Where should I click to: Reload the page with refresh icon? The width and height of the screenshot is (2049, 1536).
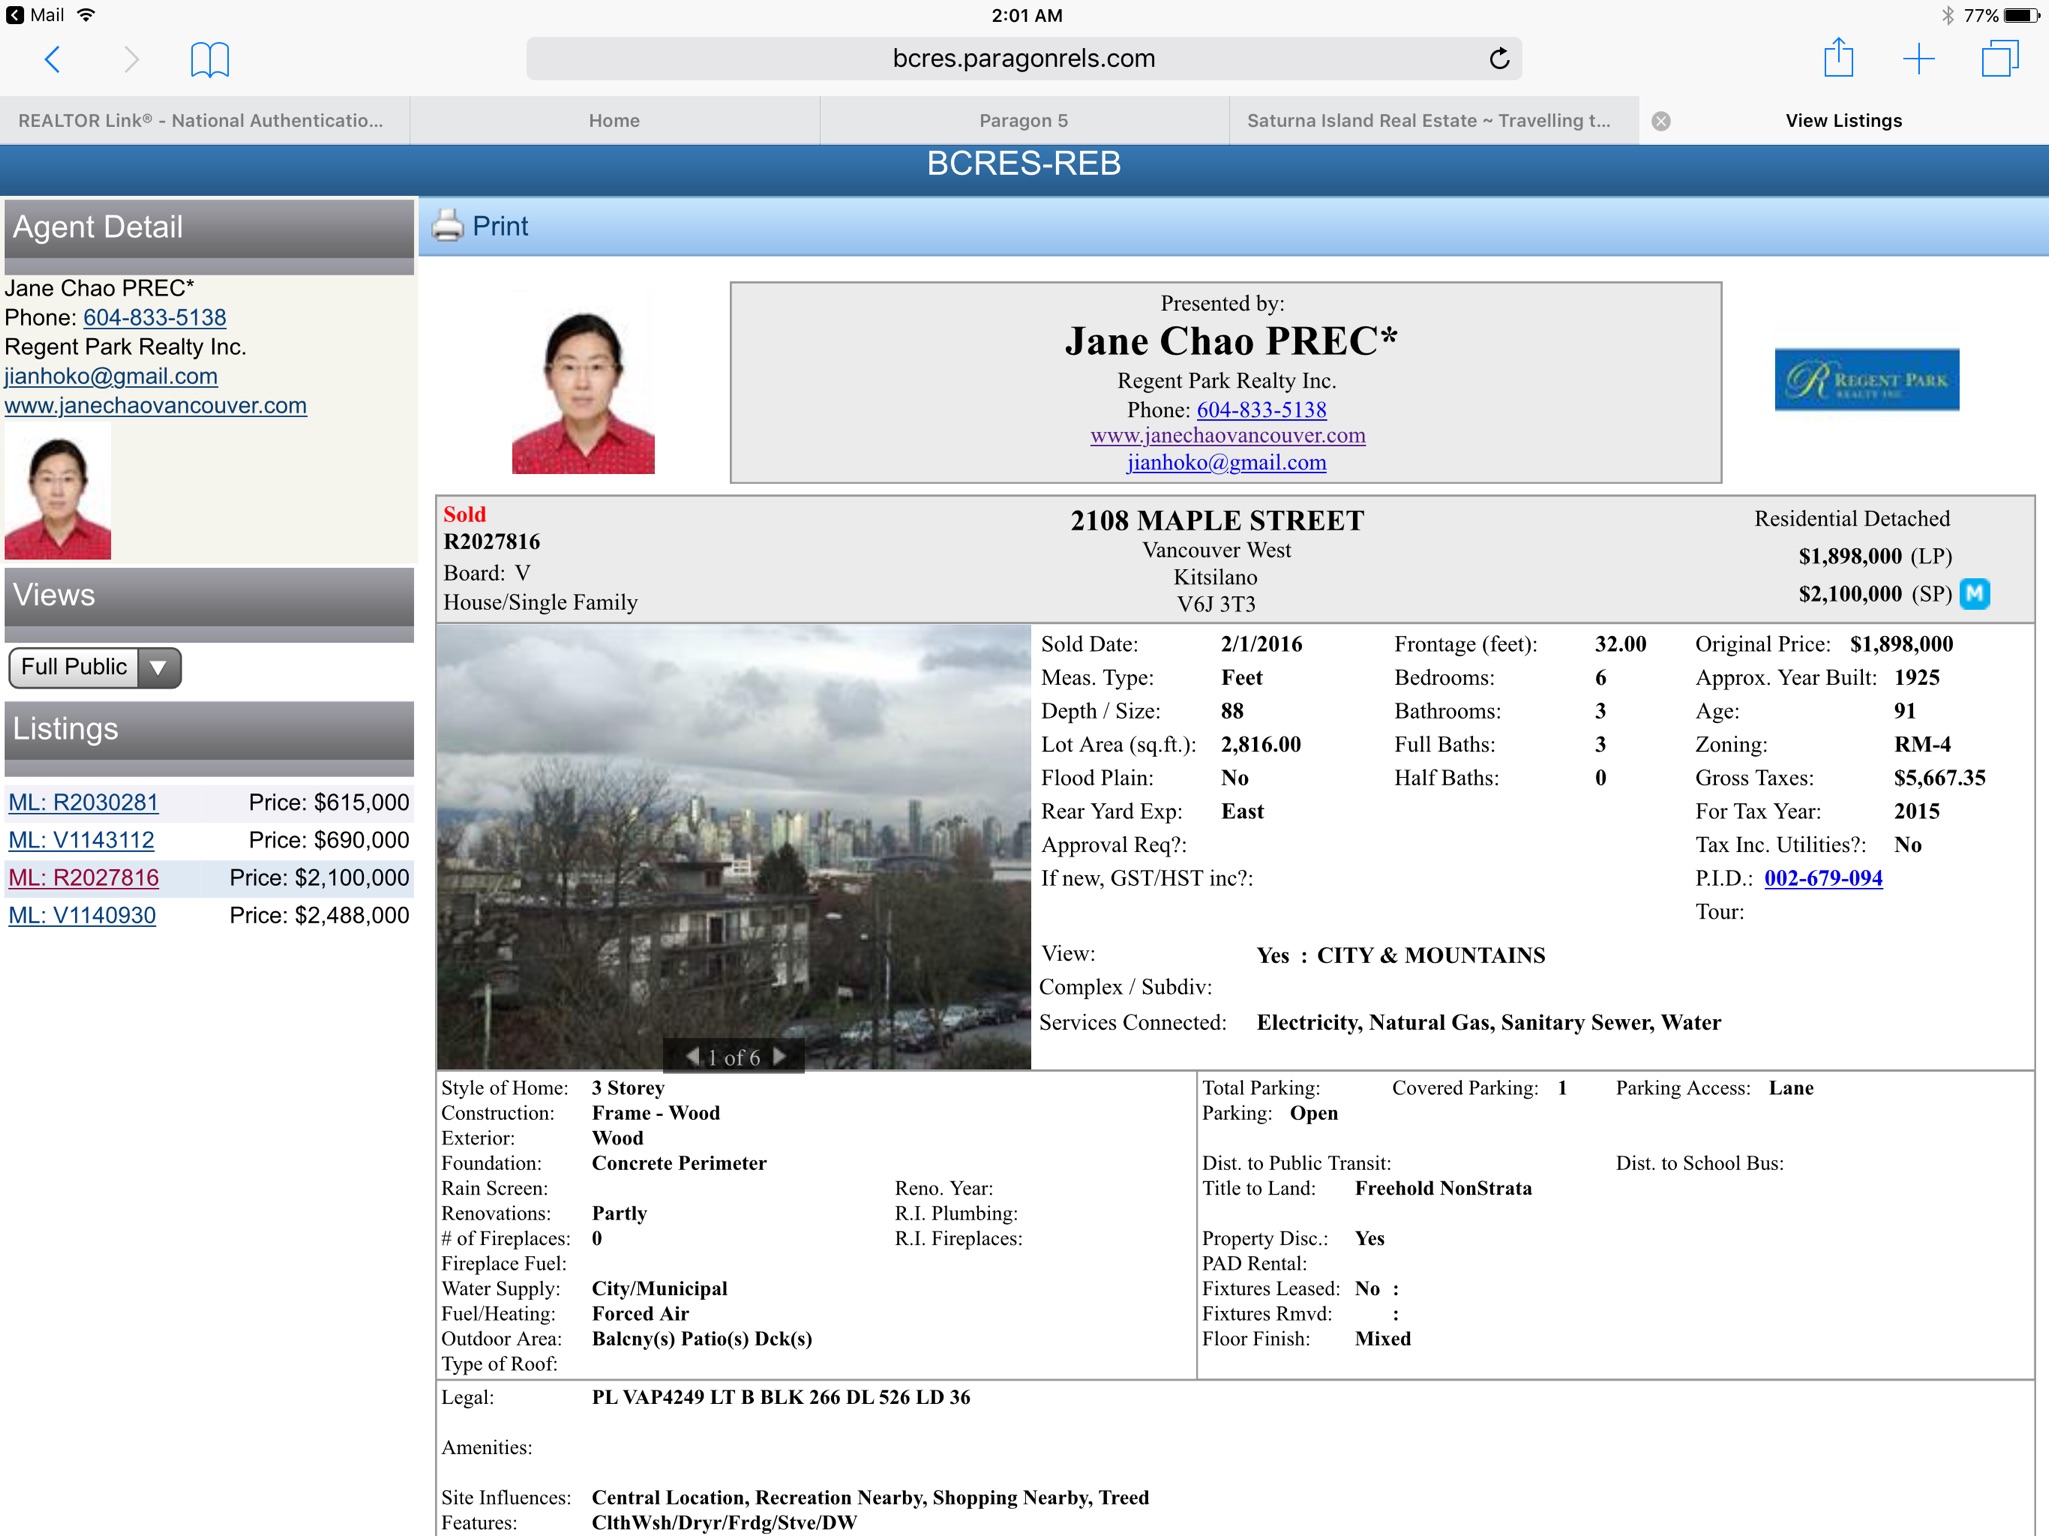click(x=1498, y=59)
